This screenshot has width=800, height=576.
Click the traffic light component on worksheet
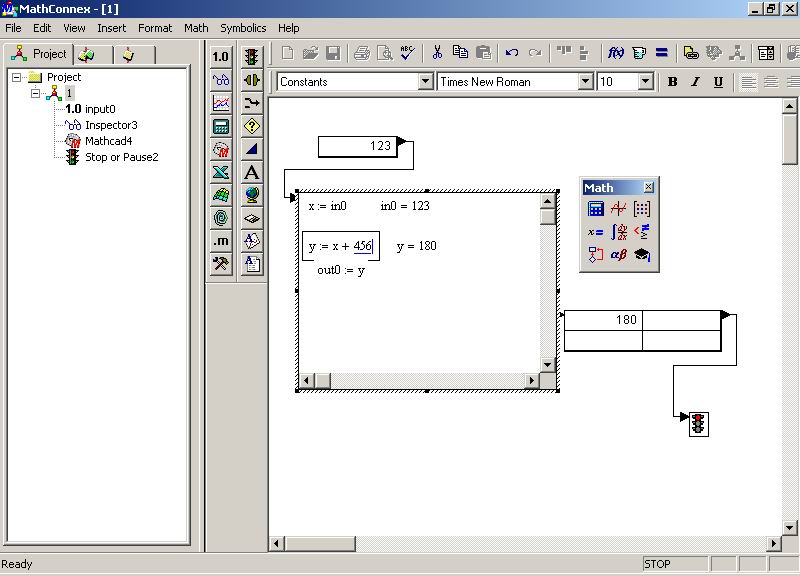[x=698, y=423]
